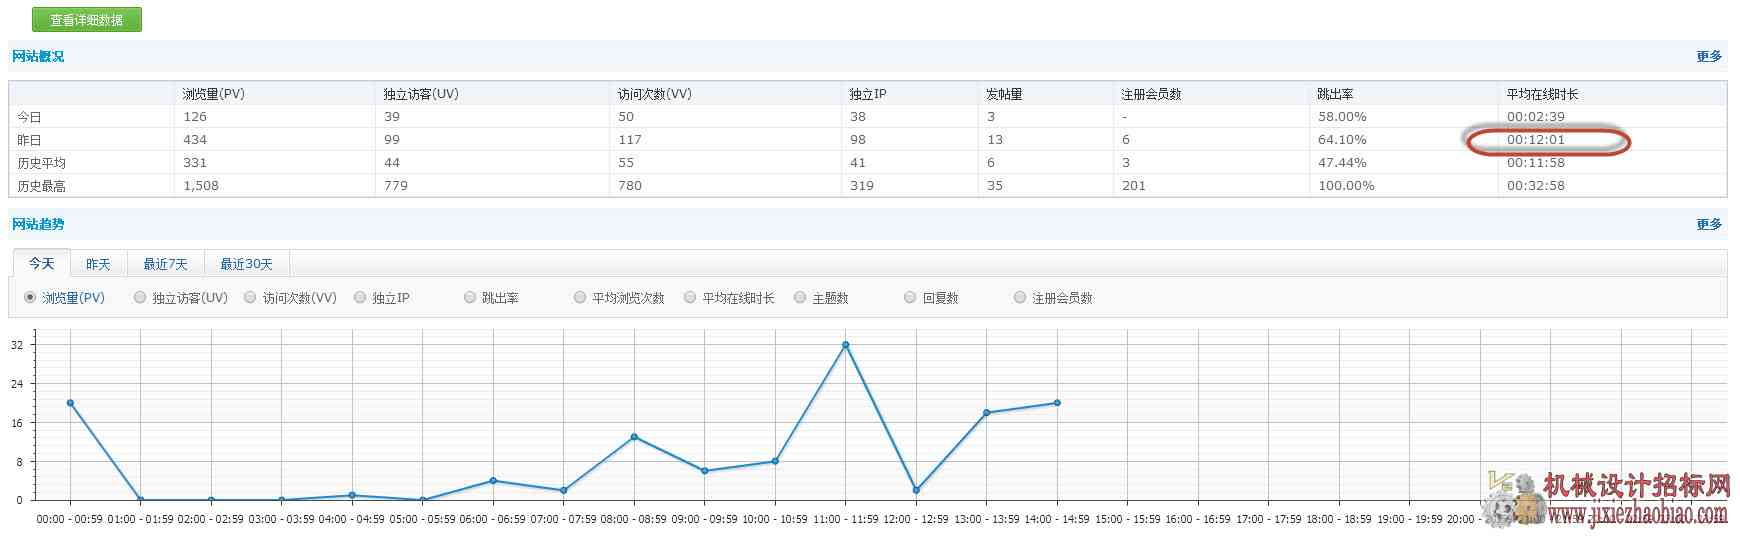Click the chart point at 08:00 - 08:59

click(634, 437)
